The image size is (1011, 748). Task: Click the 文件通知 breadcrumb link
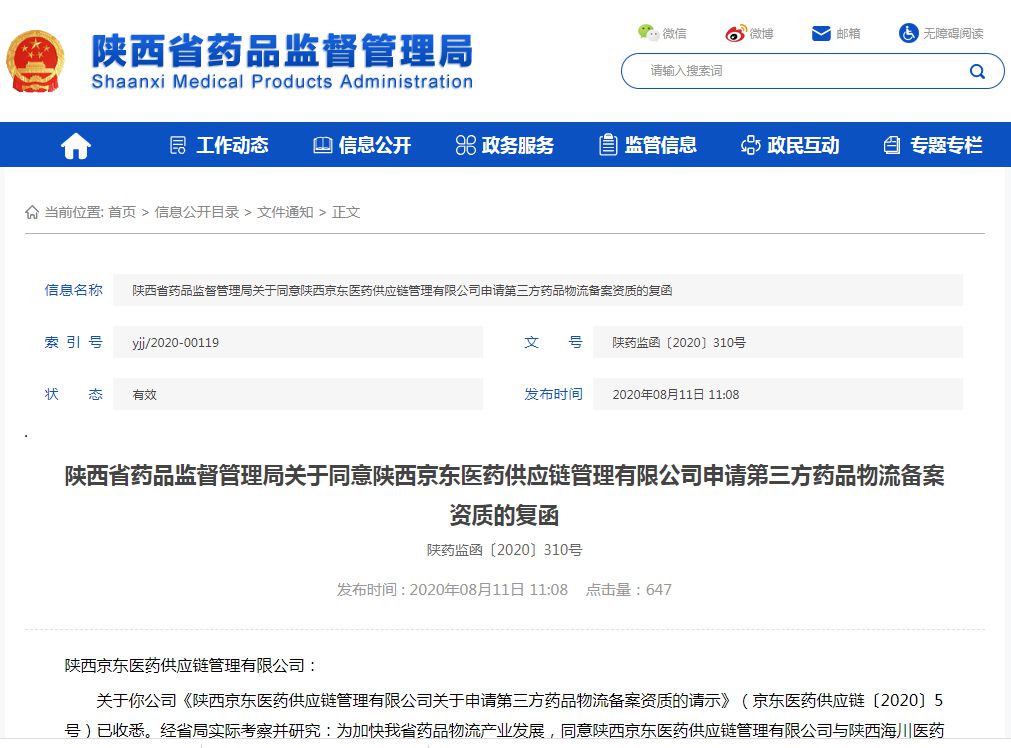285,212
